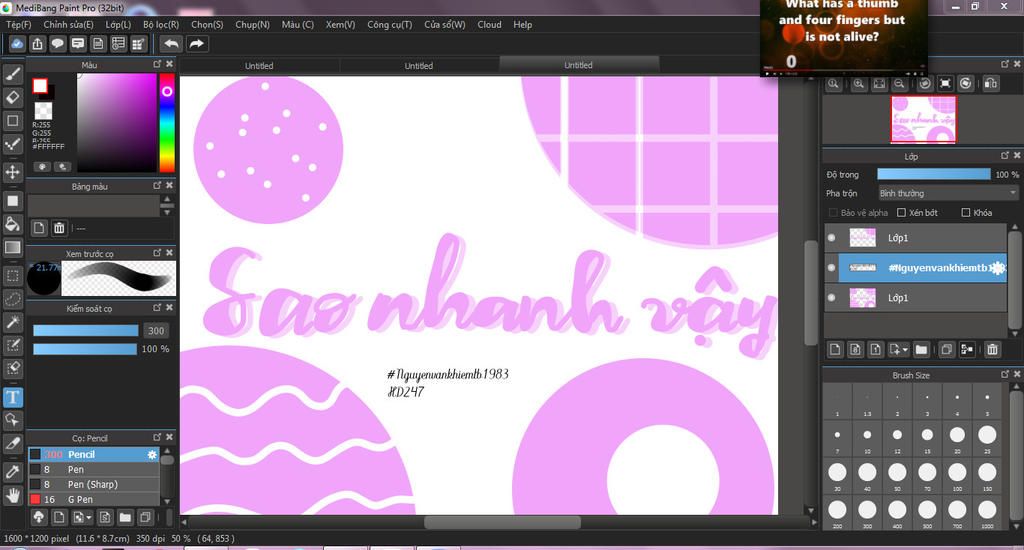Select the Pen (Sharp) brush
This screenshot has height=550, width=1024.
click(93, 484)
